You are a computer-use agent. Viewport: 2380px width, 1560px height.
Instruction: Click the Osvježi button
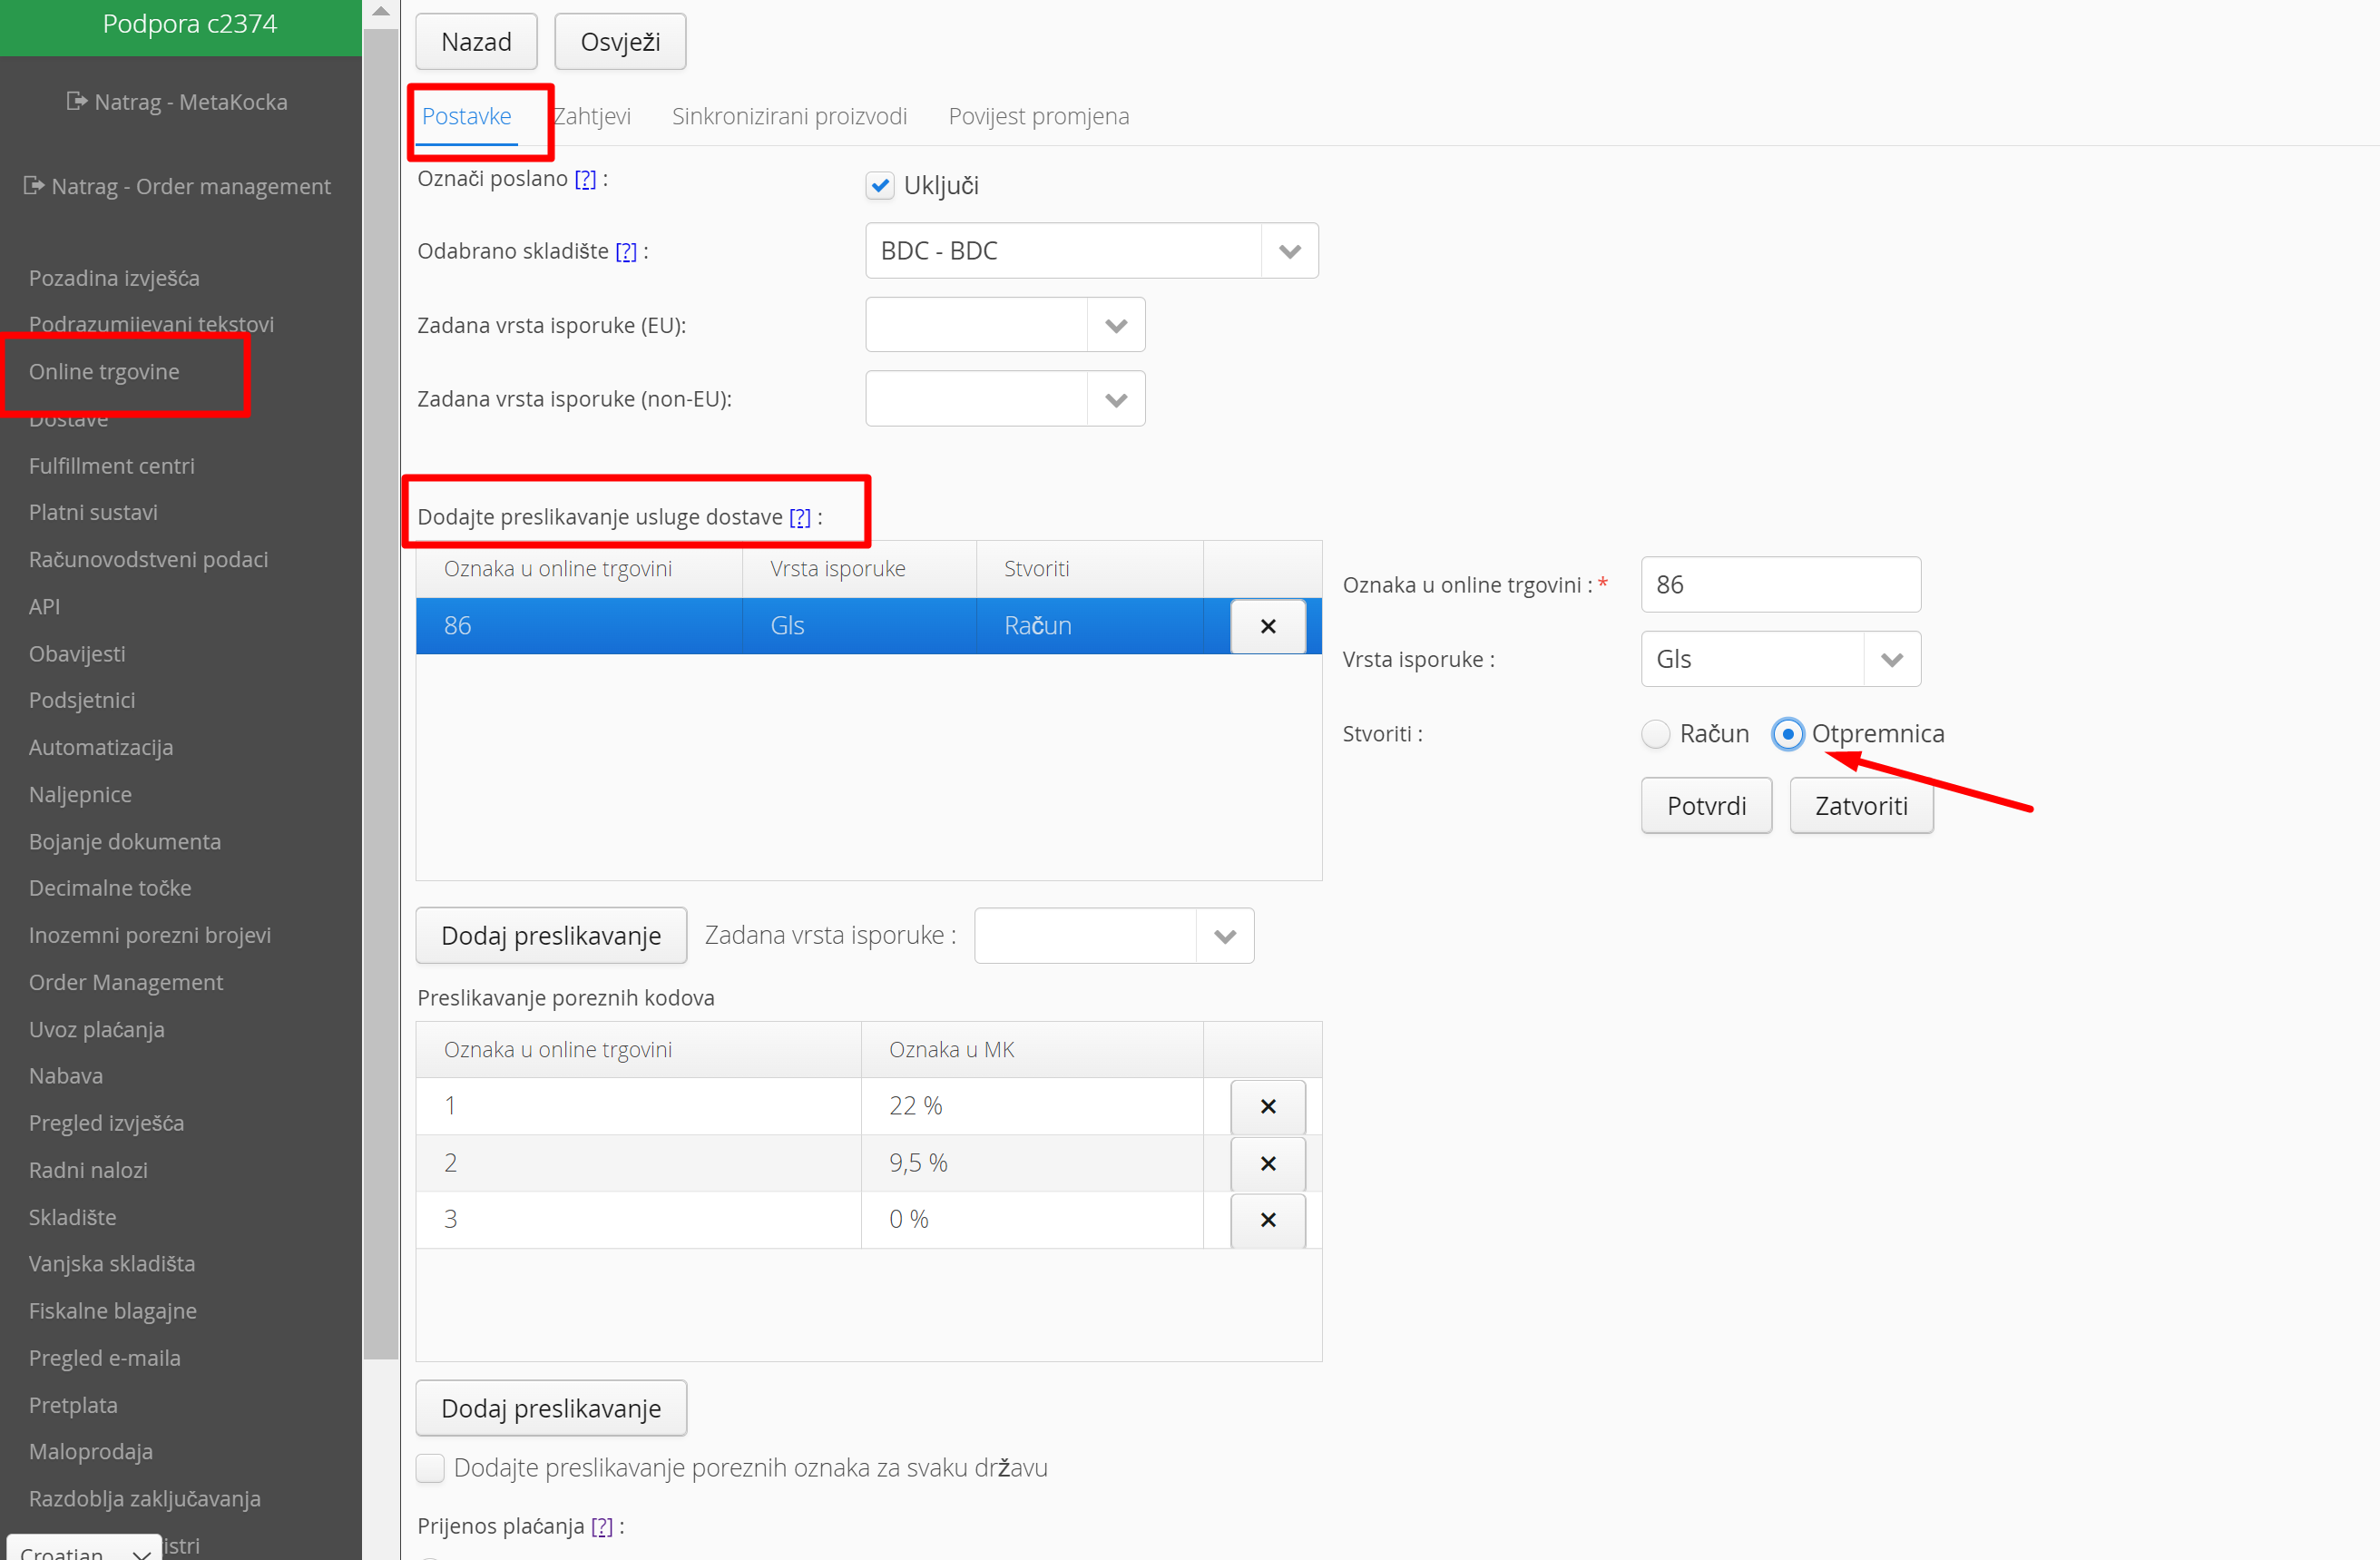(620, 42)
